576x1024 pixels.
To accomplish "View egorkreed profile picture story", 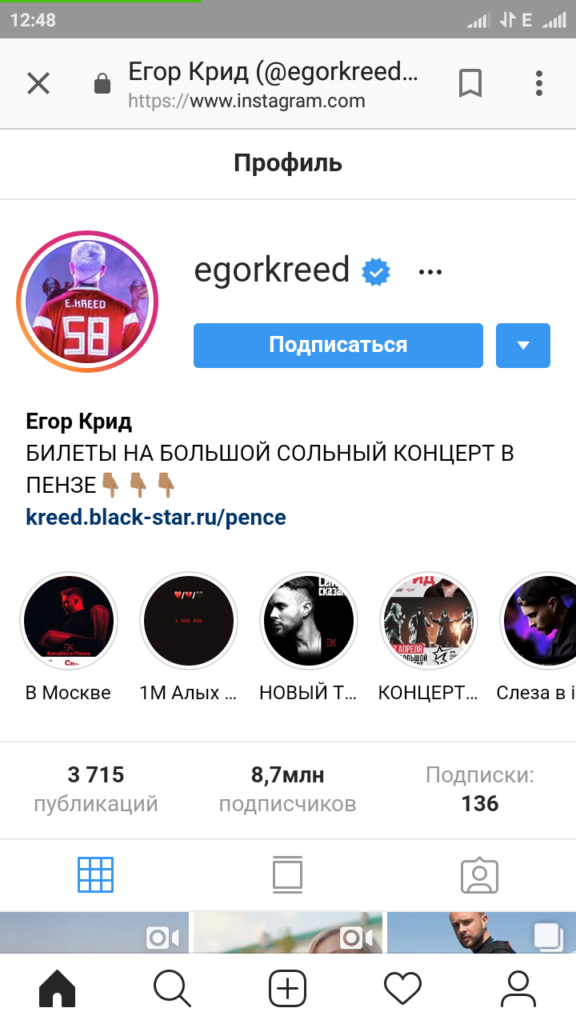I will pyautogui.click(x=88, y=301).
